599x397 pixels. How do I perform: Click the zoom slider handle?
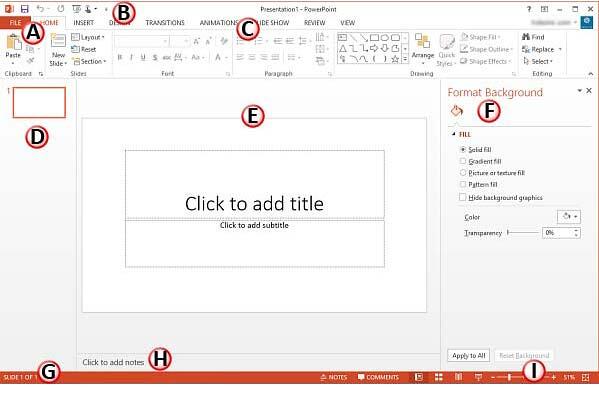(x=509, y=378)
